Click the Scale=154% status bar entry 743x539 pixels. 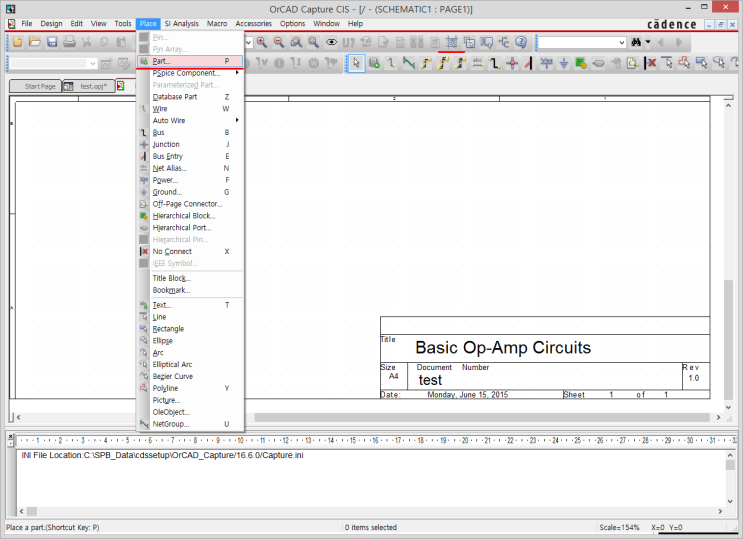(x=619, y=527)
